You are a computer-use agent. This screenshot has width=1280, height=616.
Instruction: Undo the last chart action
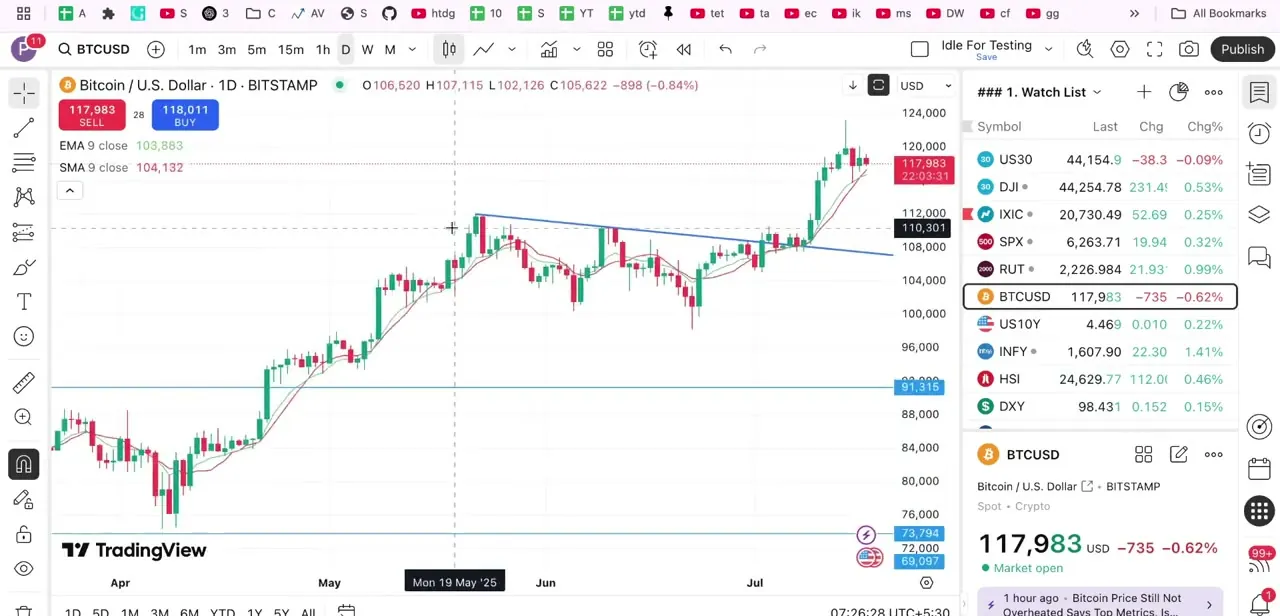726,49
